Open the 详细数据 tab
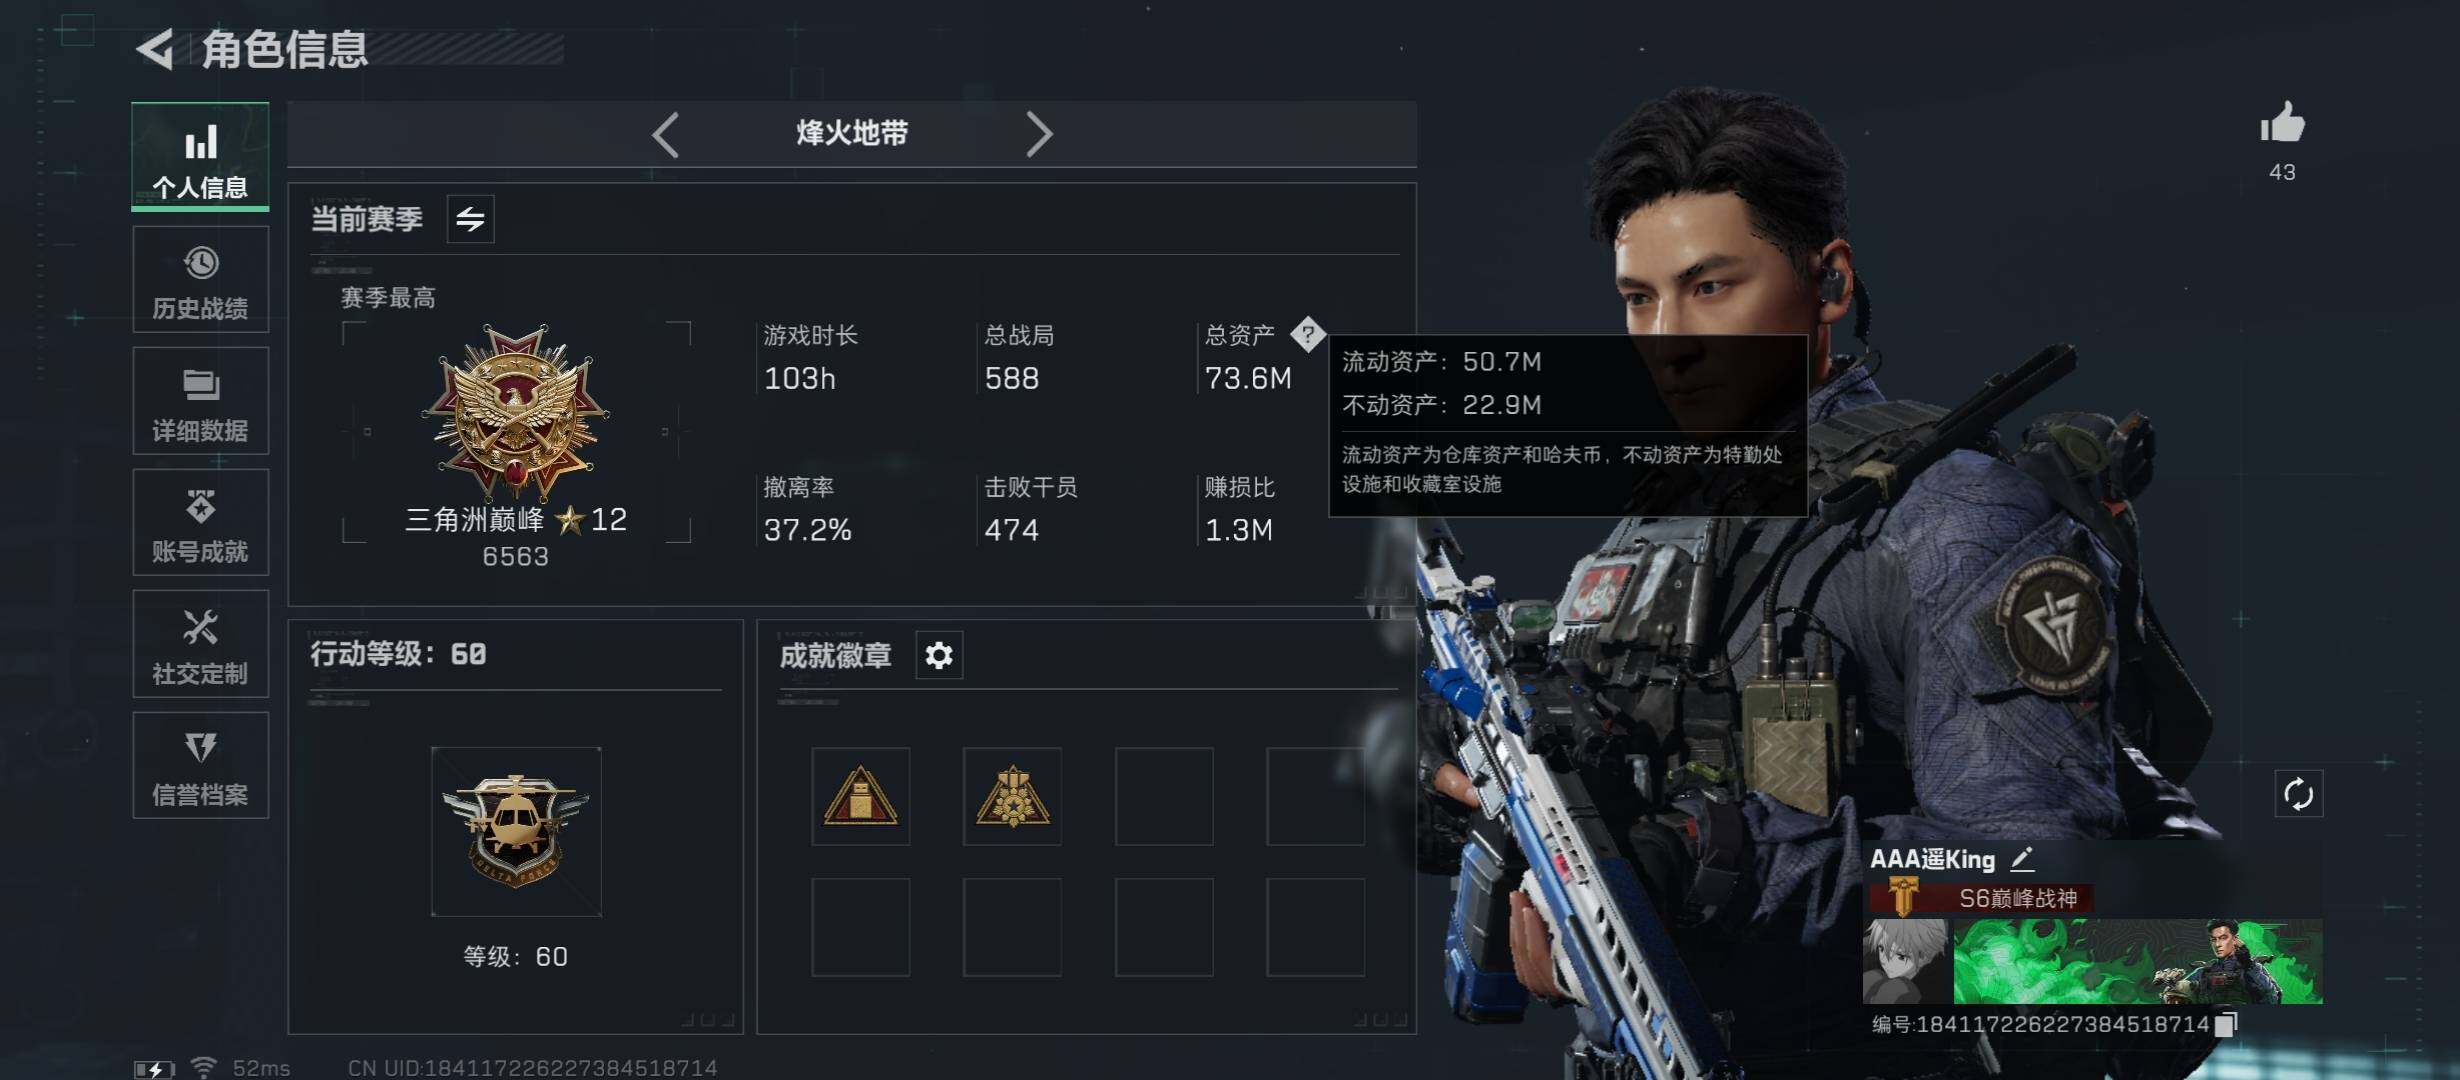 200,401
